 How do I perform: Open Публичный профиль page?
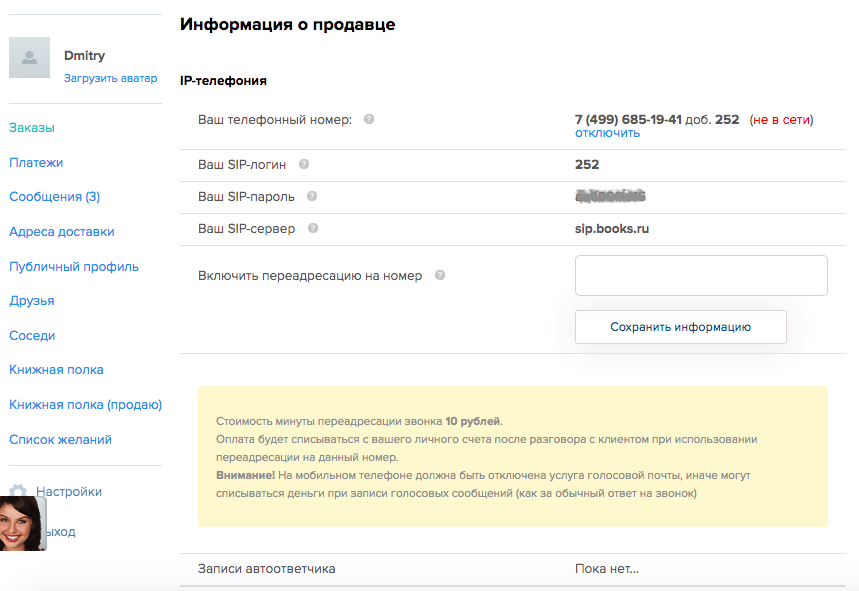coord(74,266)
